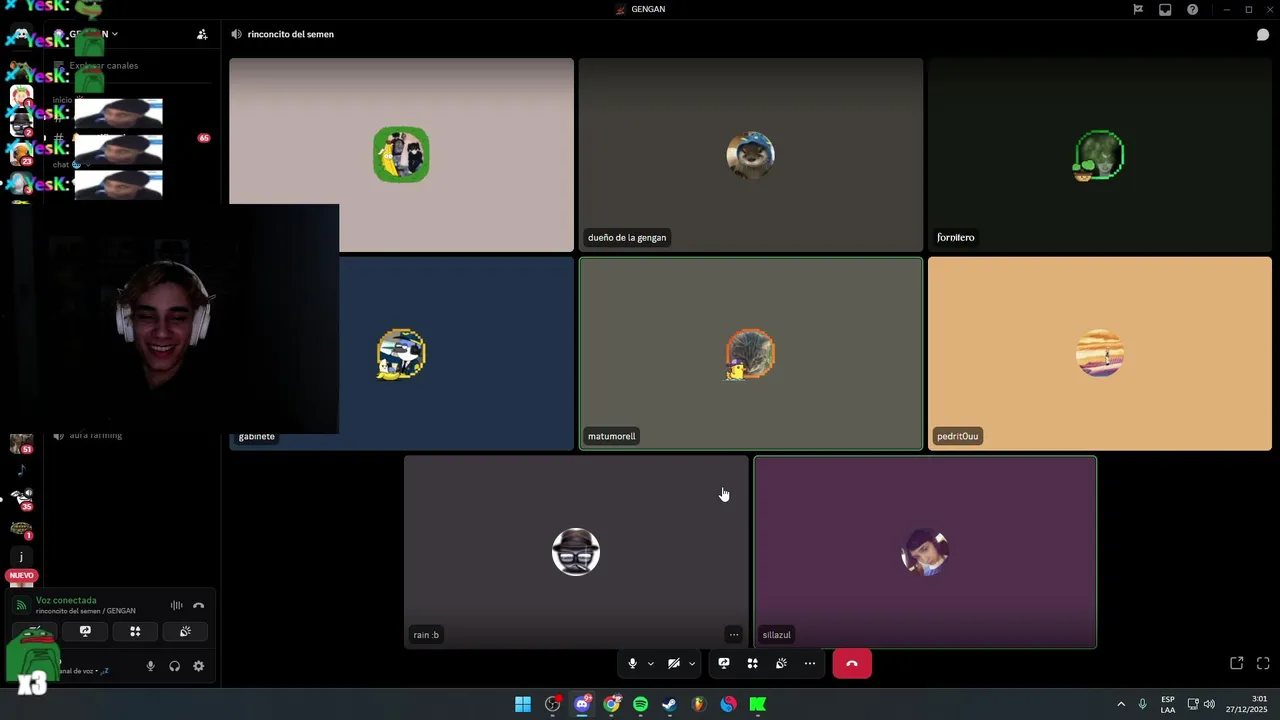Viewport: 1280px width, 720px height.
Task: Disconnect via the small phone icon in voice panel
Action: coord(198,605)
